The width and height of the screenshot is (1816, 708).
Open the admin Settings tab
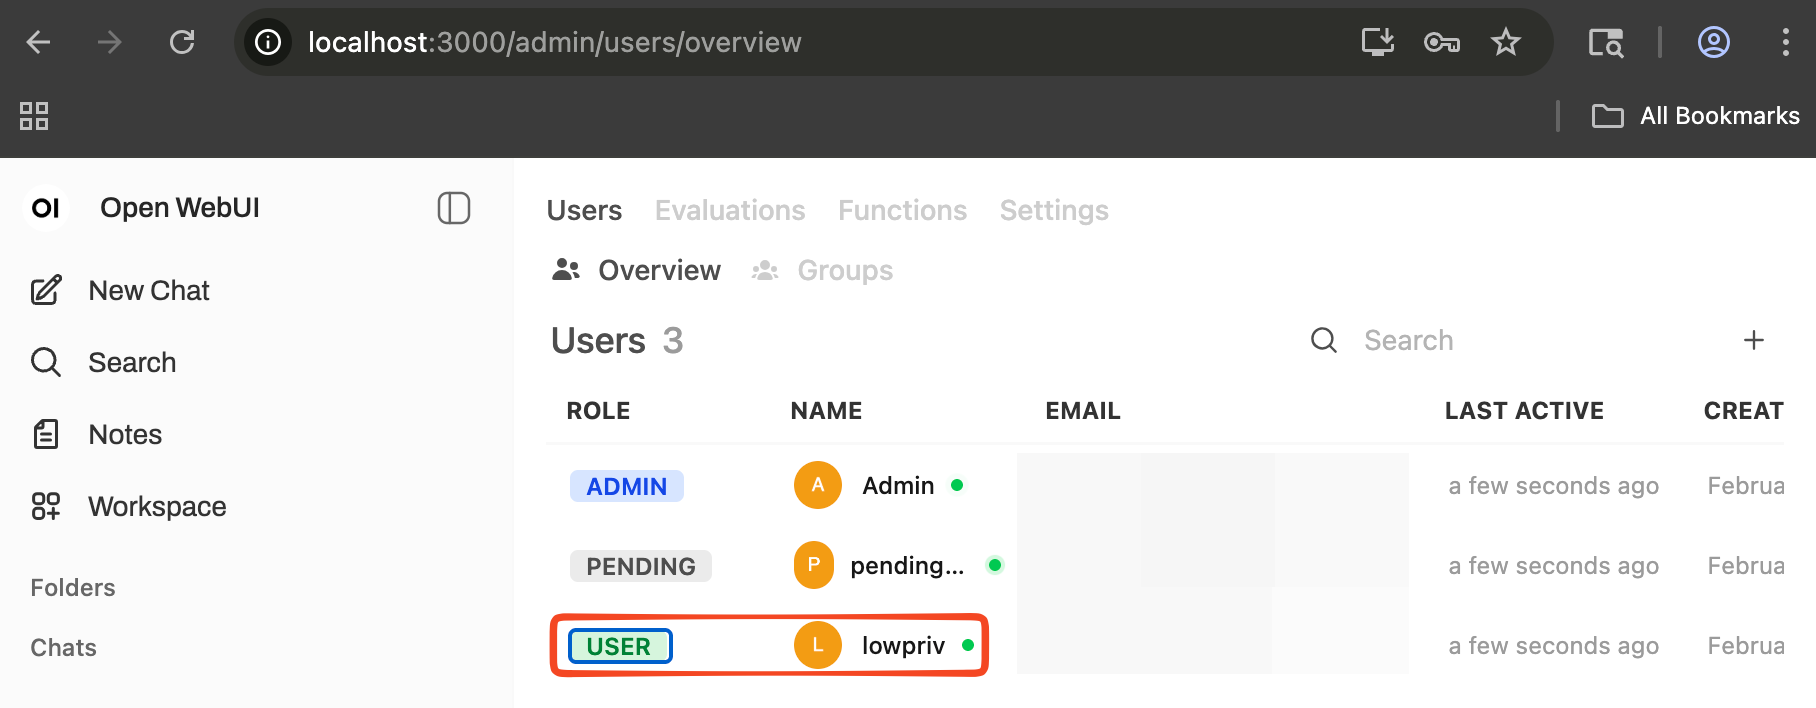tap(1054, 210)
